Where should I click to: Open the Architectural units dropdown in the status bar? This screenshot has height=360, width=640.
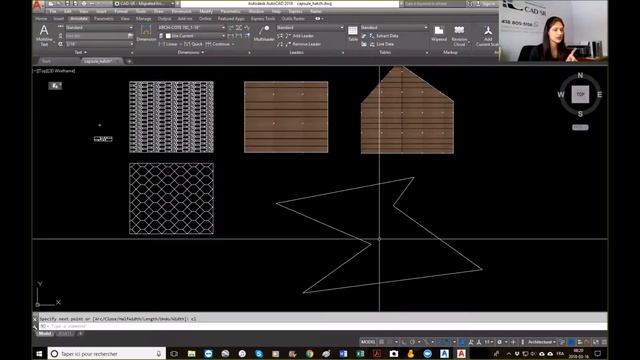point(542,342)
